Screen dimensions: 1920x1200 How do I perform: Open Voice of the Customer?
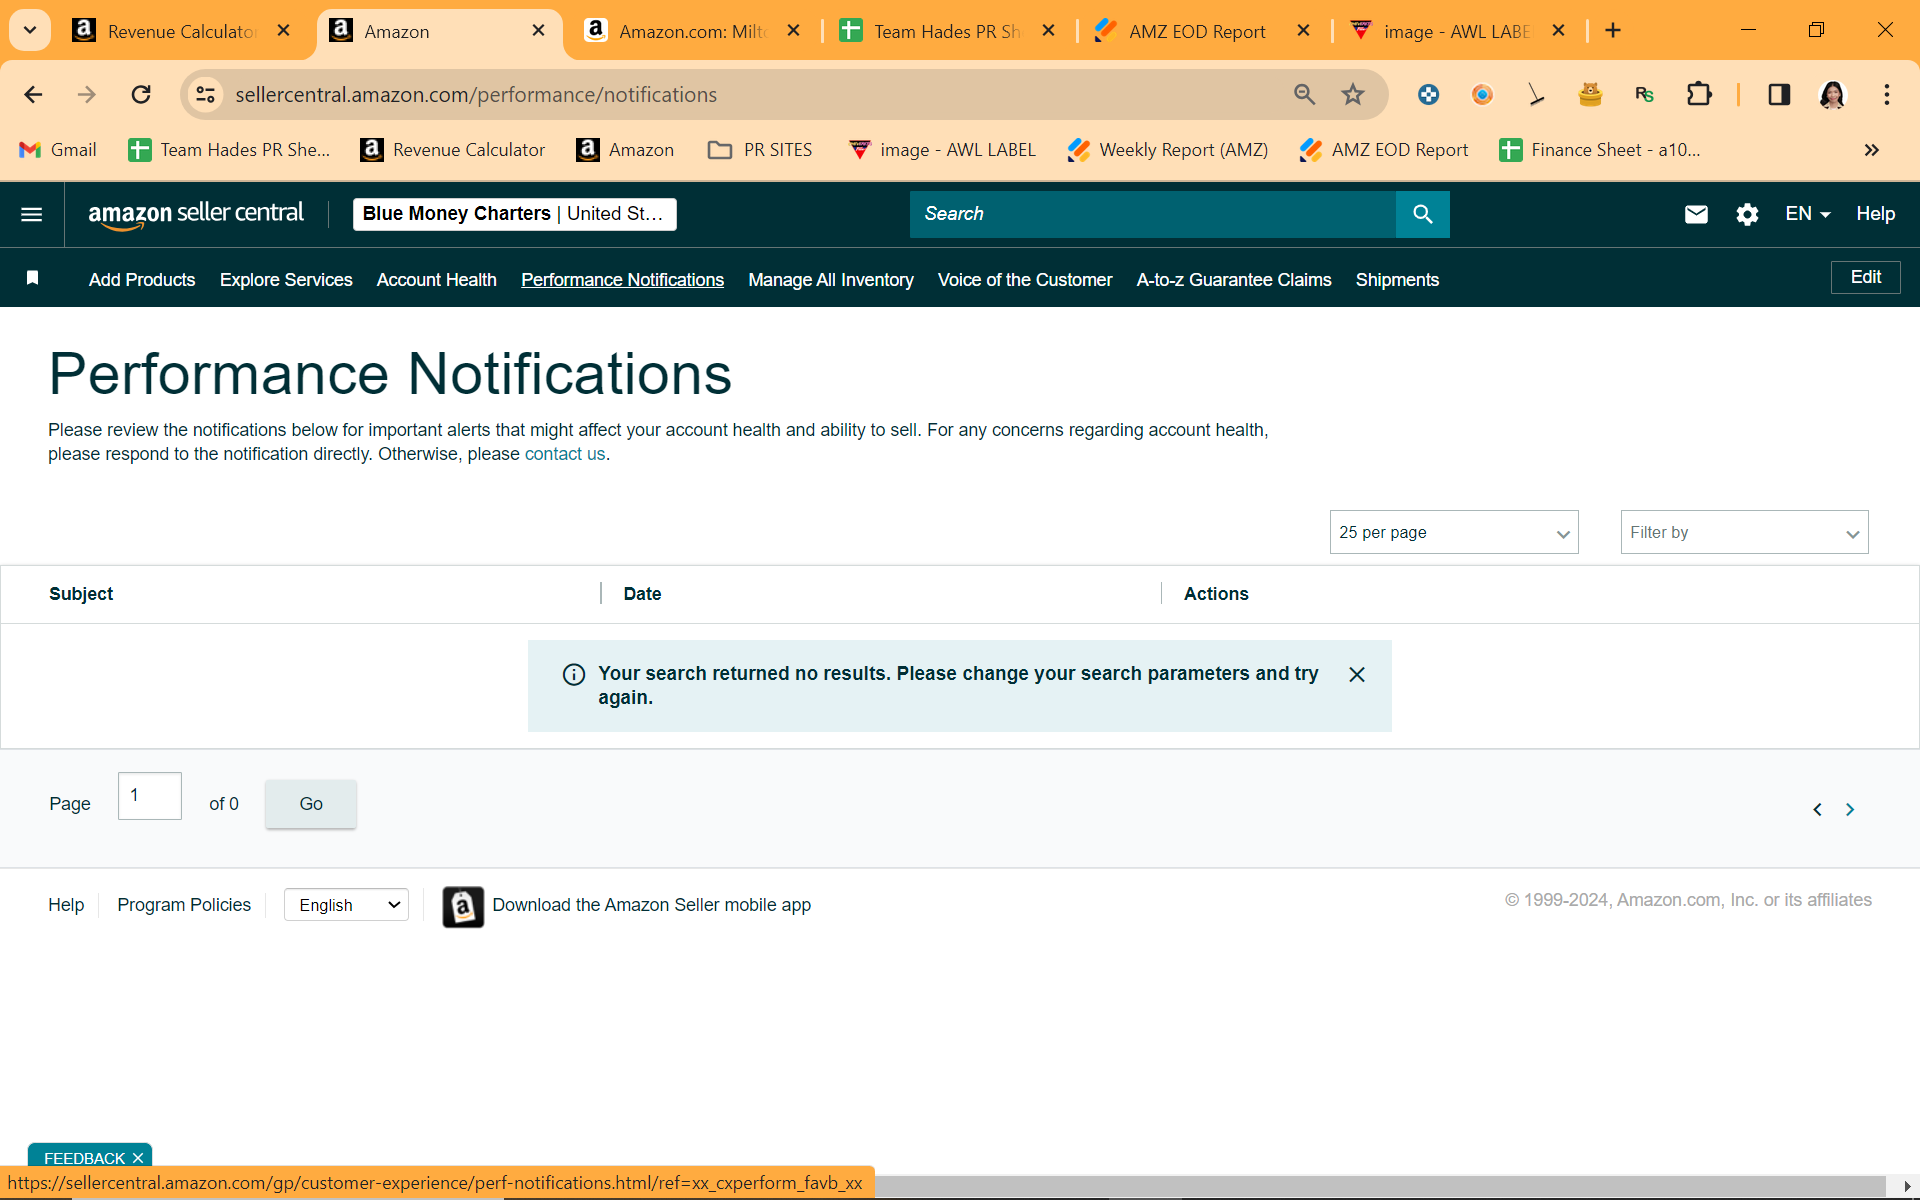pos(1025,280)
